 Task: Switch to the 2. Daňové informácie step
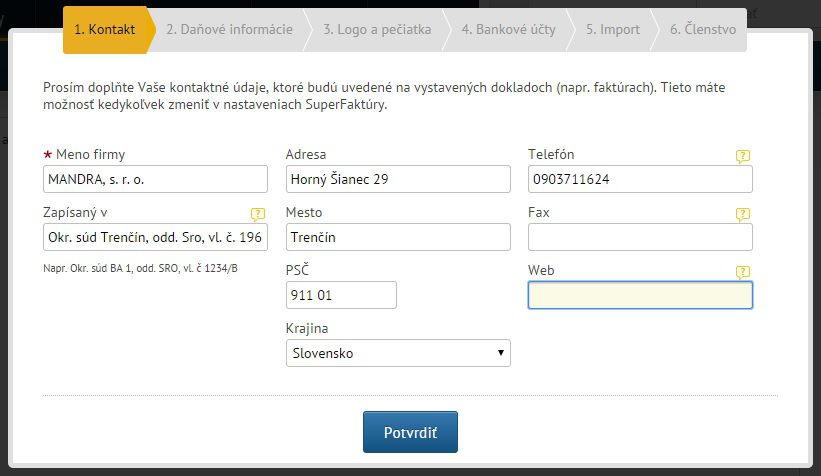(229, 29)
